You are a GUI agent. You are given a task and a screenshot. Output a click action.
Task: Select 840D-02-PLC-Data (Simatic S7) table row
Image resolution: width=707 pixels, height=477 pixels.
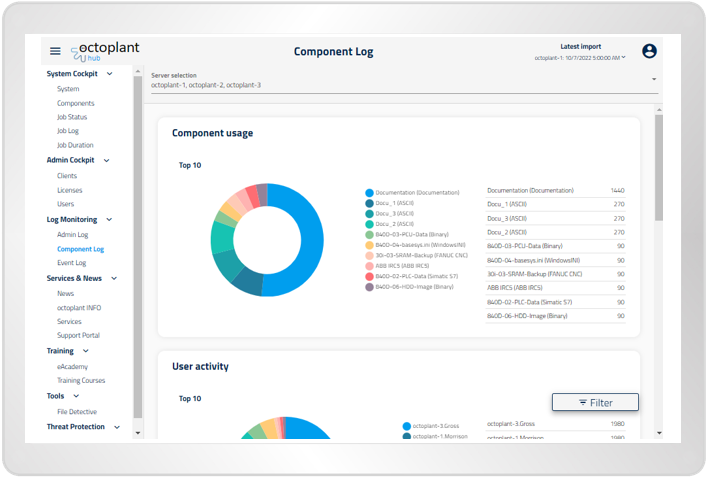556,302
